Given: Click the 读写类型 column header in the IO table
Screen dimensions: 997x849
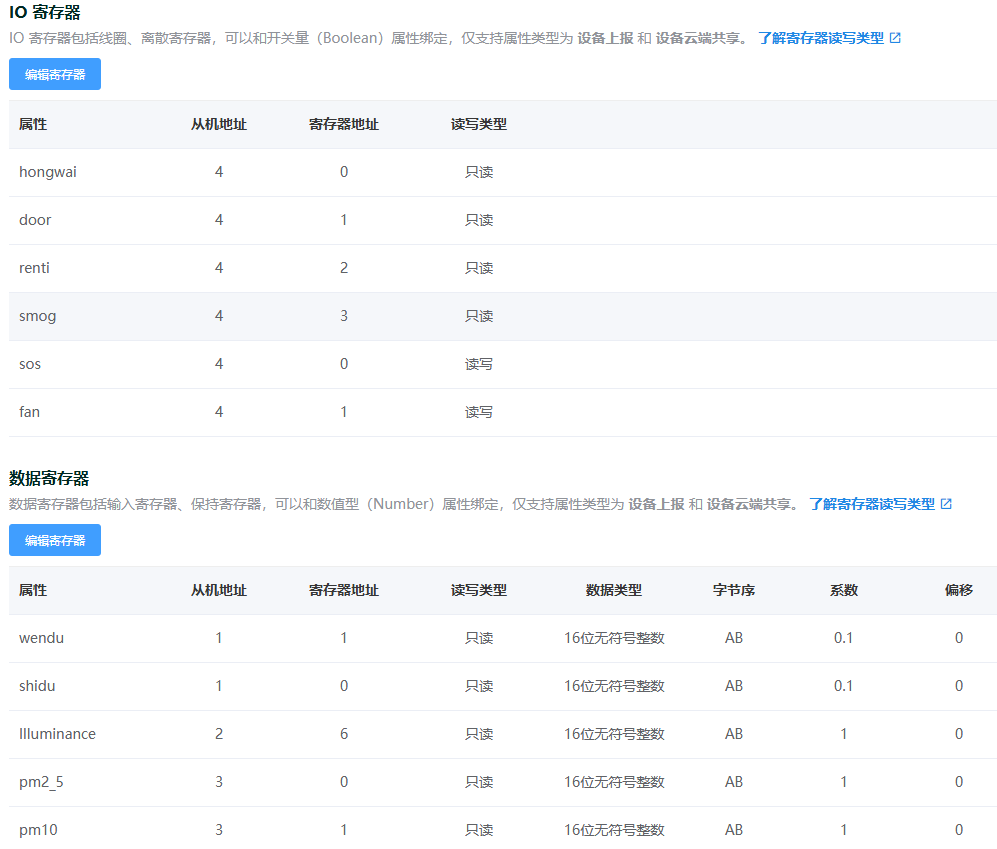Looking at the screenshot, I should pos(478,124).
